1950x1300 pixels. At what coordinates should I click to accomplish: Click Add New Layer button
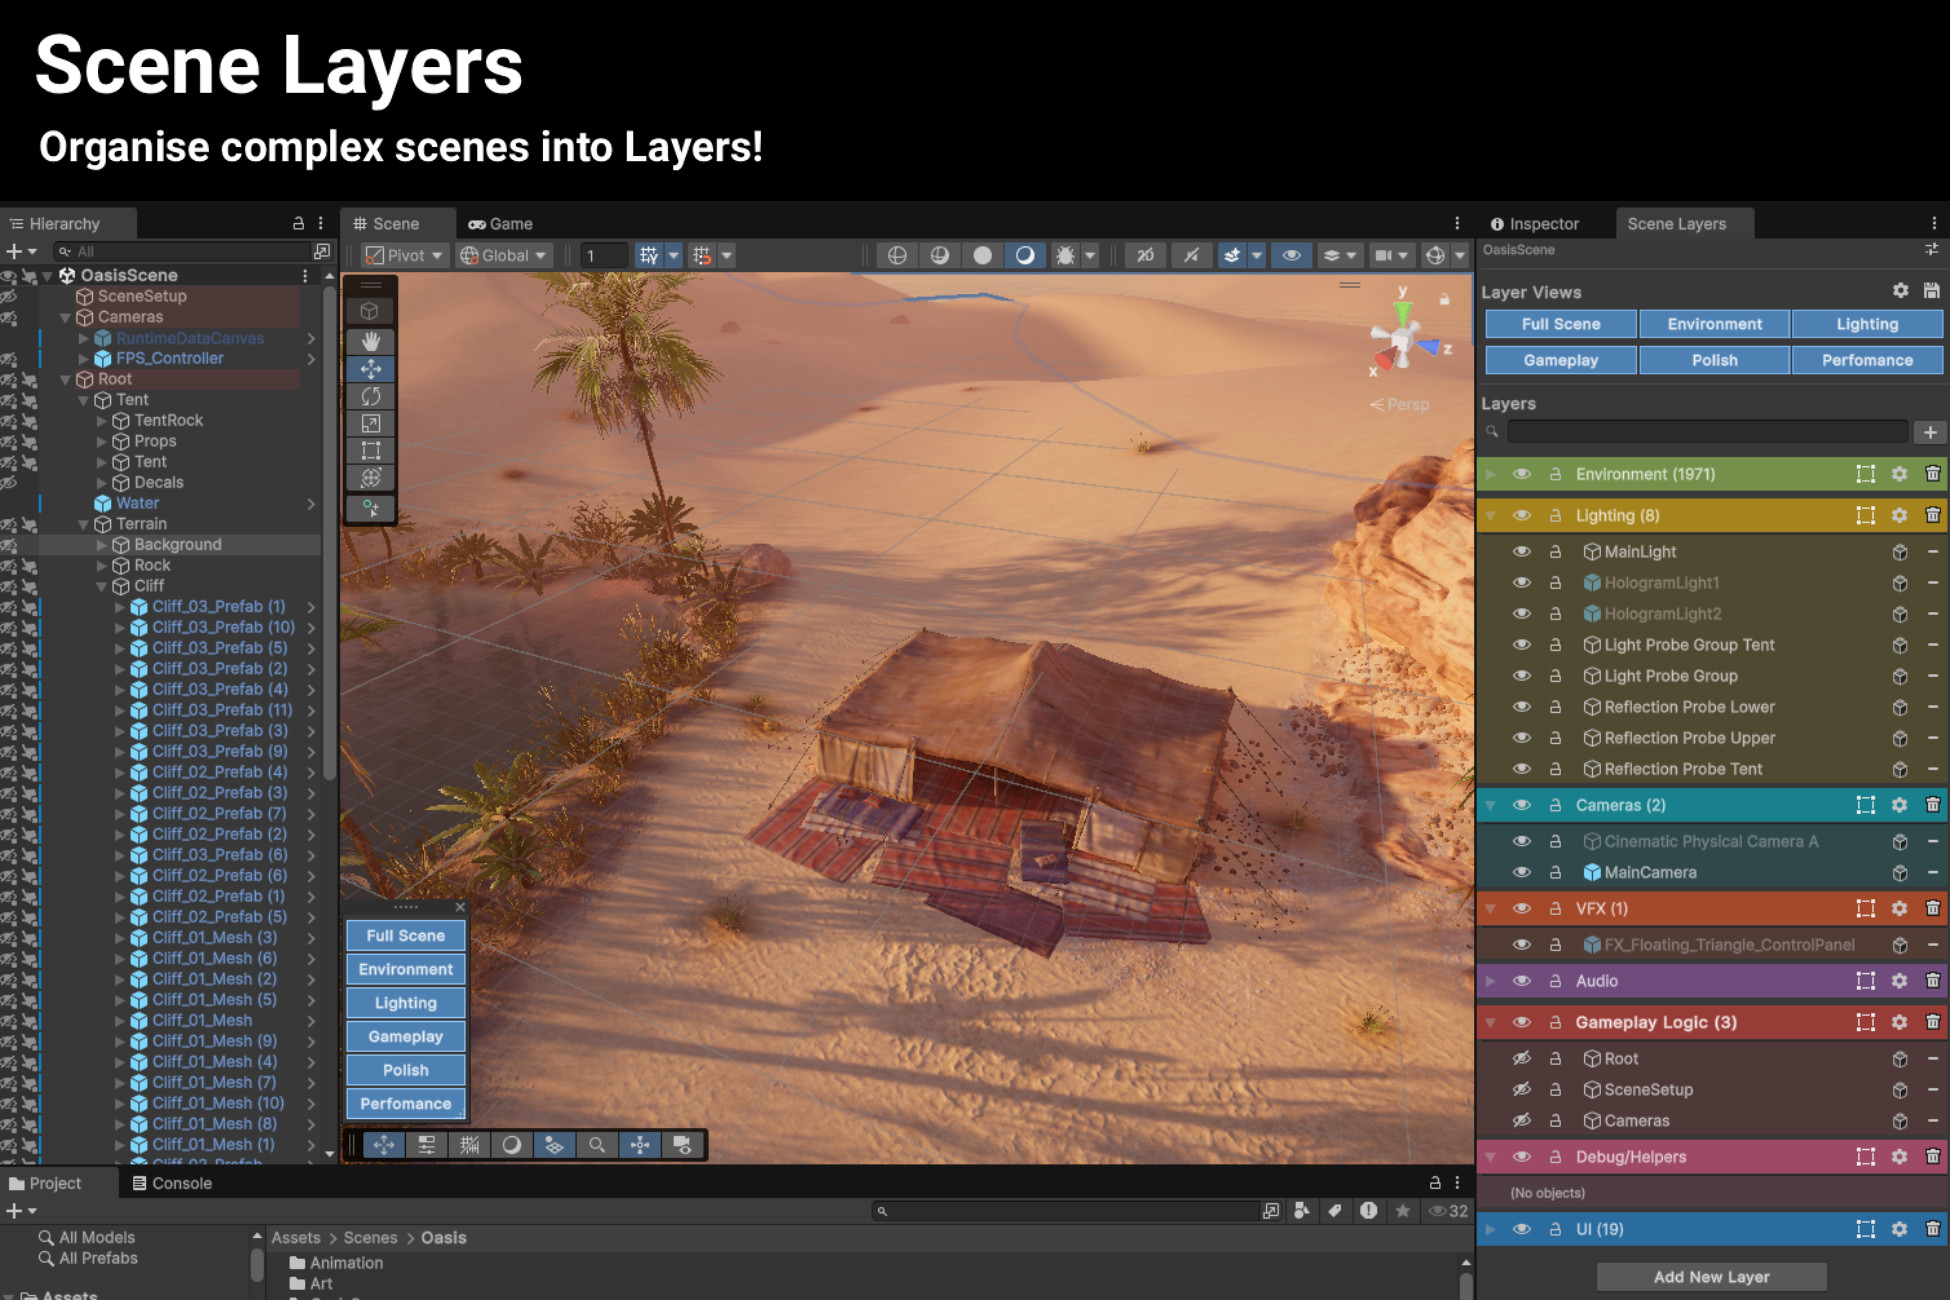coord(1711,1276)
